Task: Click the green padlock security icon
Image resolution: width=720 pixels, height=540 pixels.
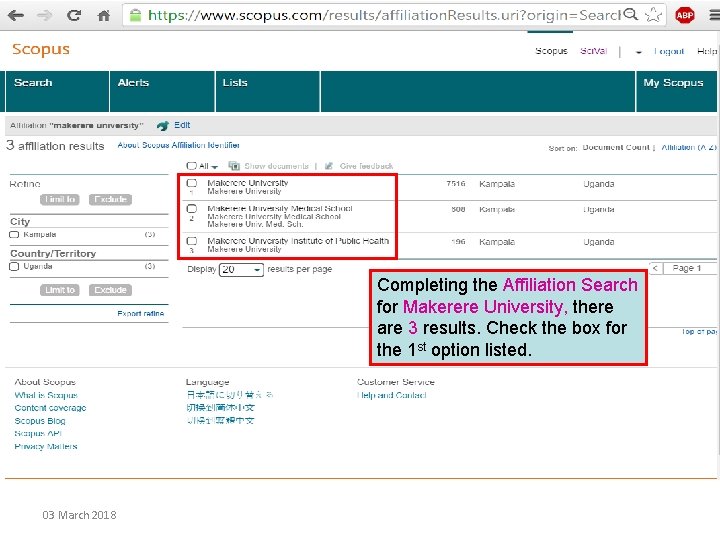Action: [x=135, y=15]
